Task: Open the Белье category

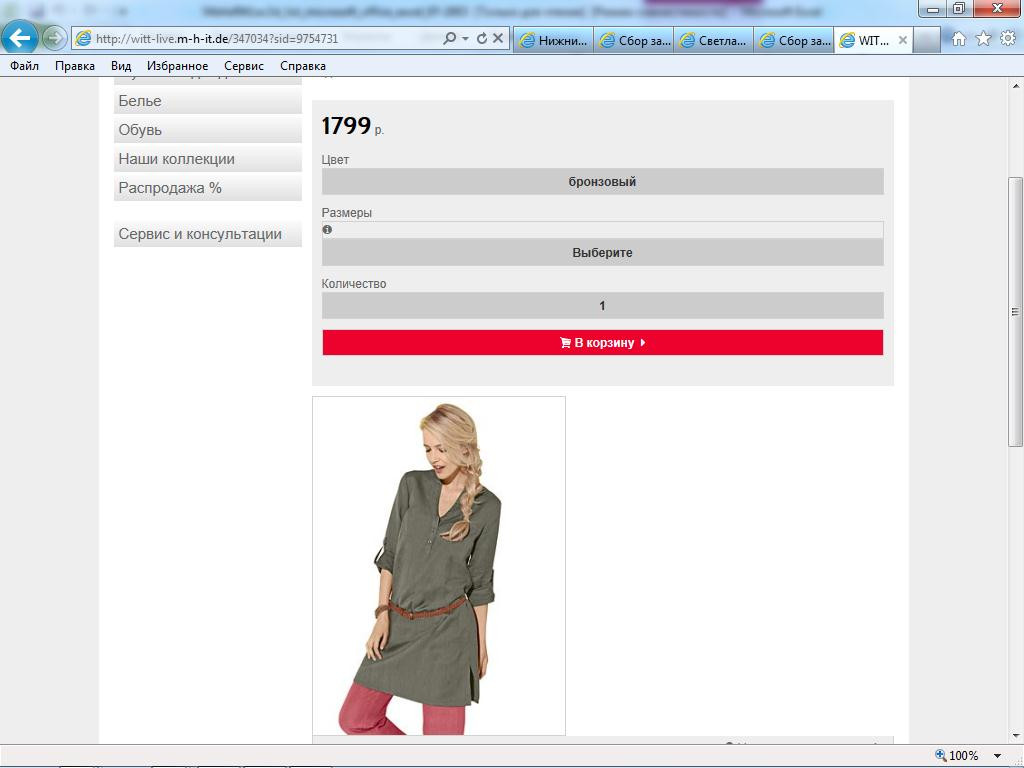Action: pos(208,101)
